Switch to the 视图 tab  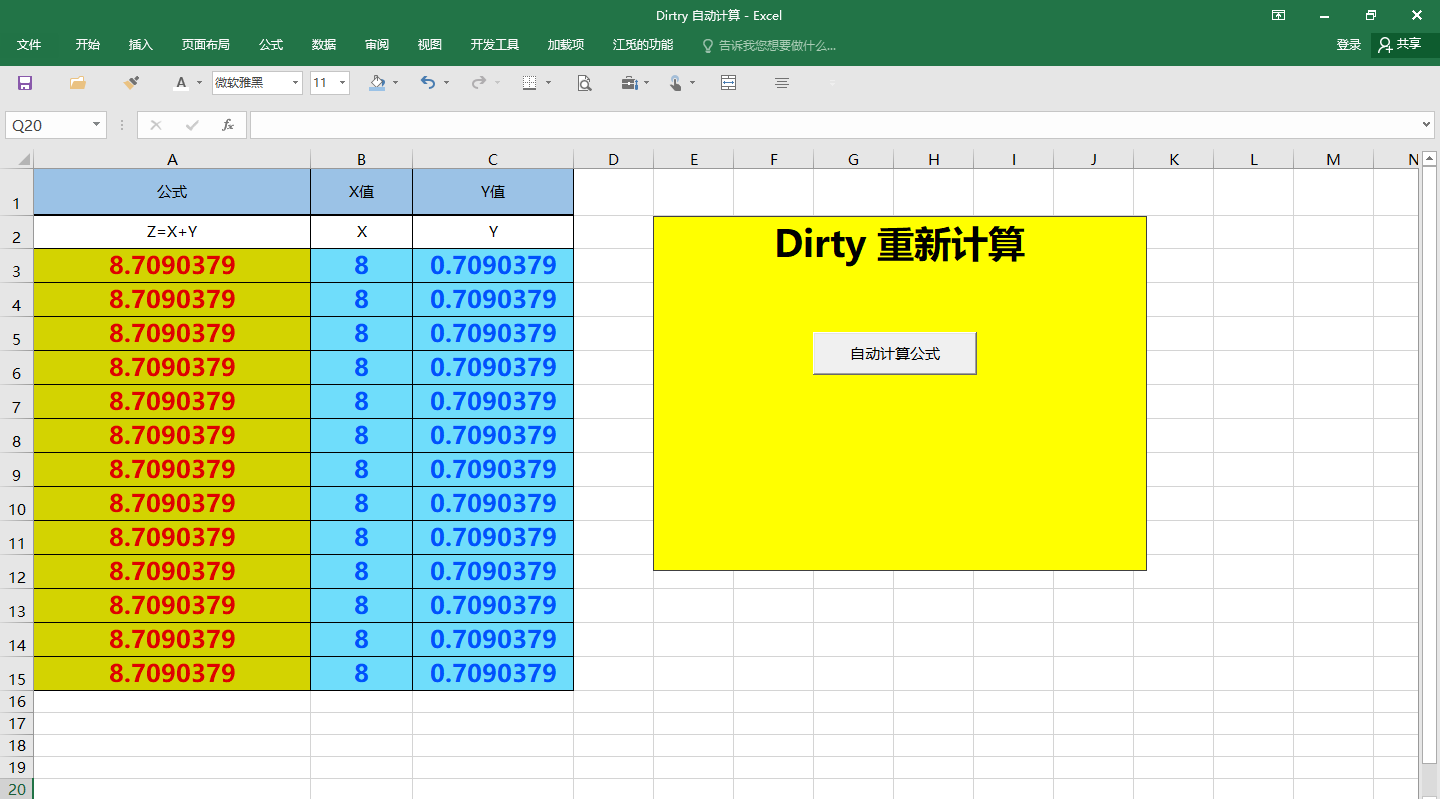[430, 45]
